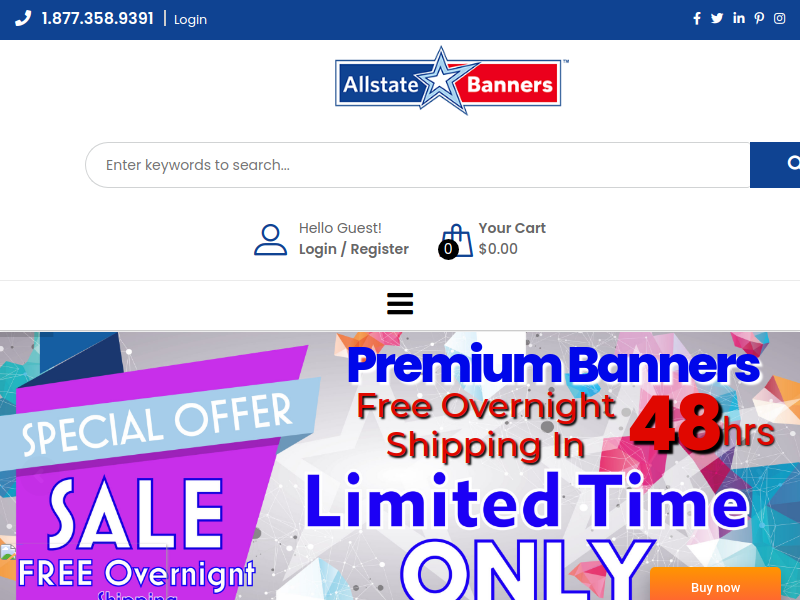Click the Allstate Banners logo
The height and width of the screenshot is (600, 800).
452,81
